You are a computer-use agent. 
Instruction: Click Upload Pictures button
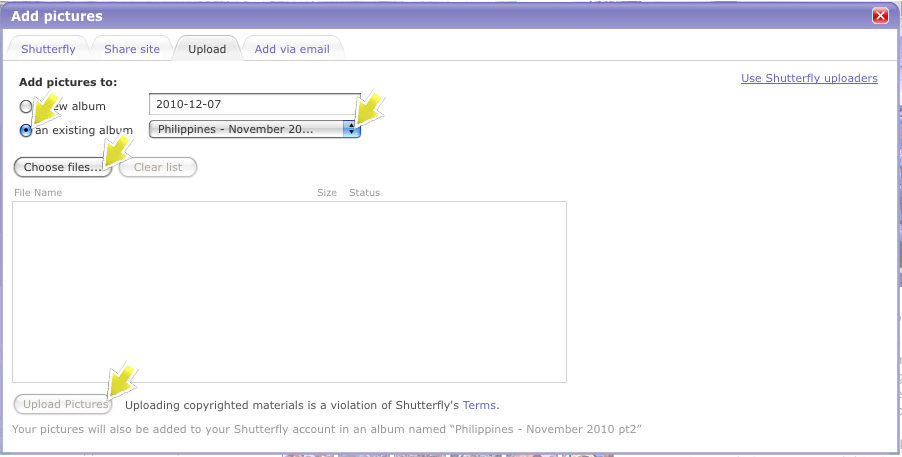click(63, 404)
